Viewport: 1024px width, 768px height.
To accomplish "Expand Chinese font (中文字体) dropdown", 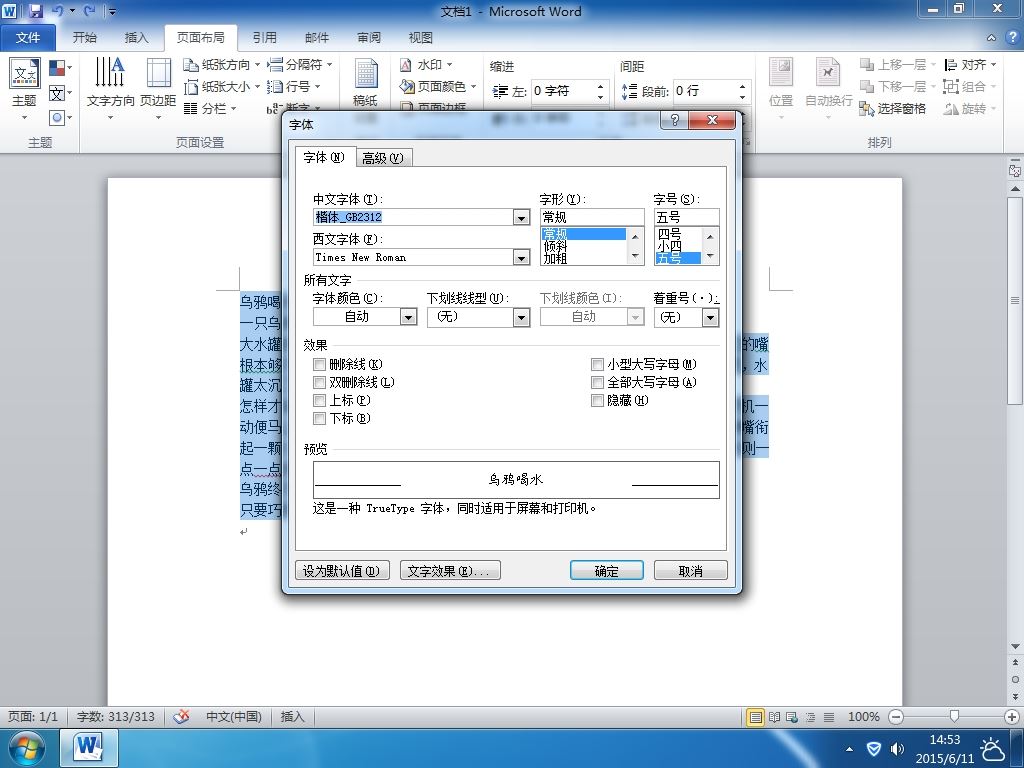I will point(521,217).
